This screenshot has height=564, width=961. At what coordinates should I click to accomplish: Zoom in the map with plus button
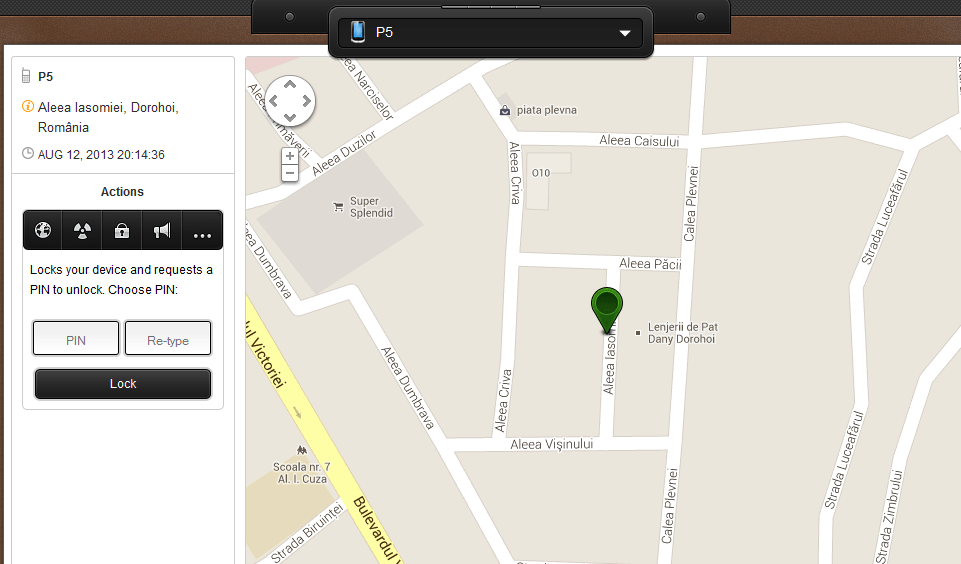[x=290, y=156]
